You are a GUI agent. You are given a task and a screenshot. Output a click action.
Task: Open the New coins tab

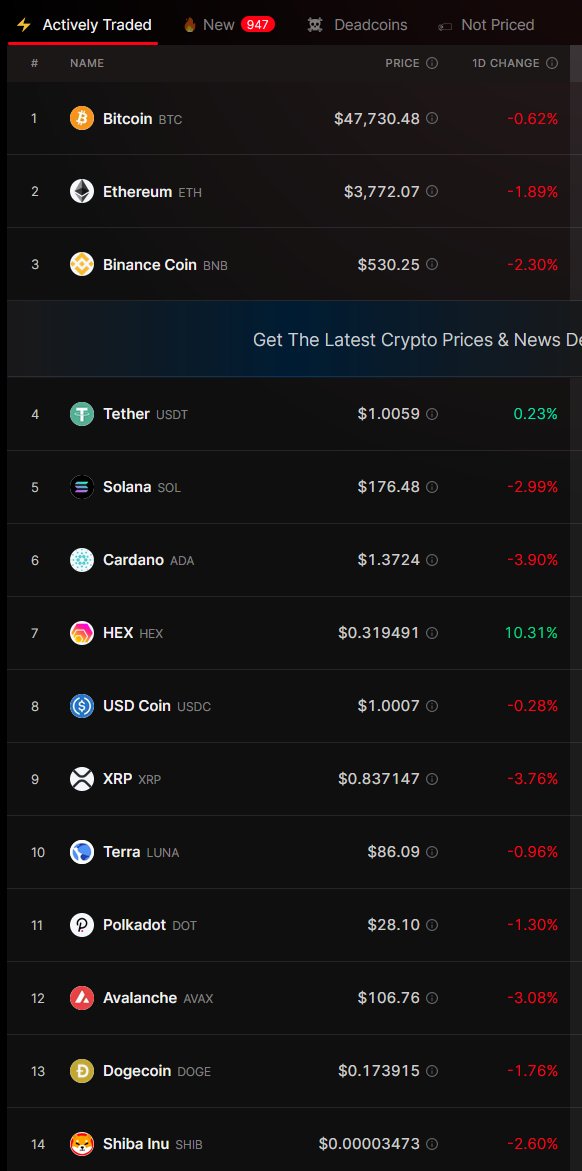click(x=229, y=25)
